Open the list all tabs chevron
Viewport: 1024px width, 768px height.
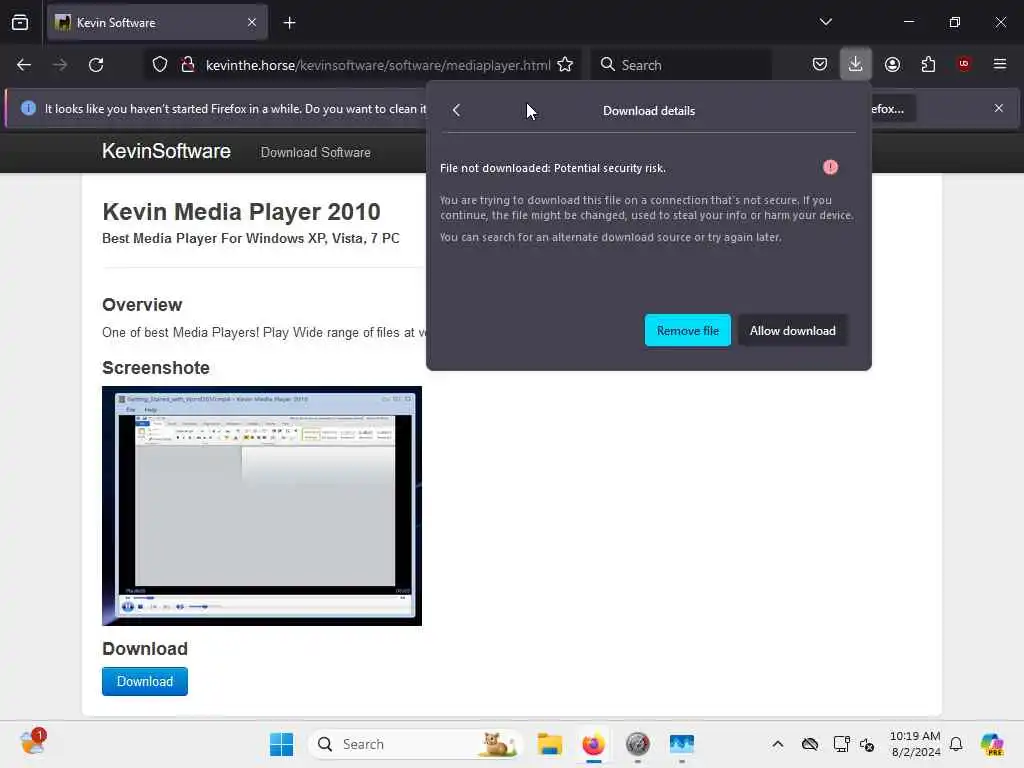click(825, 22)
